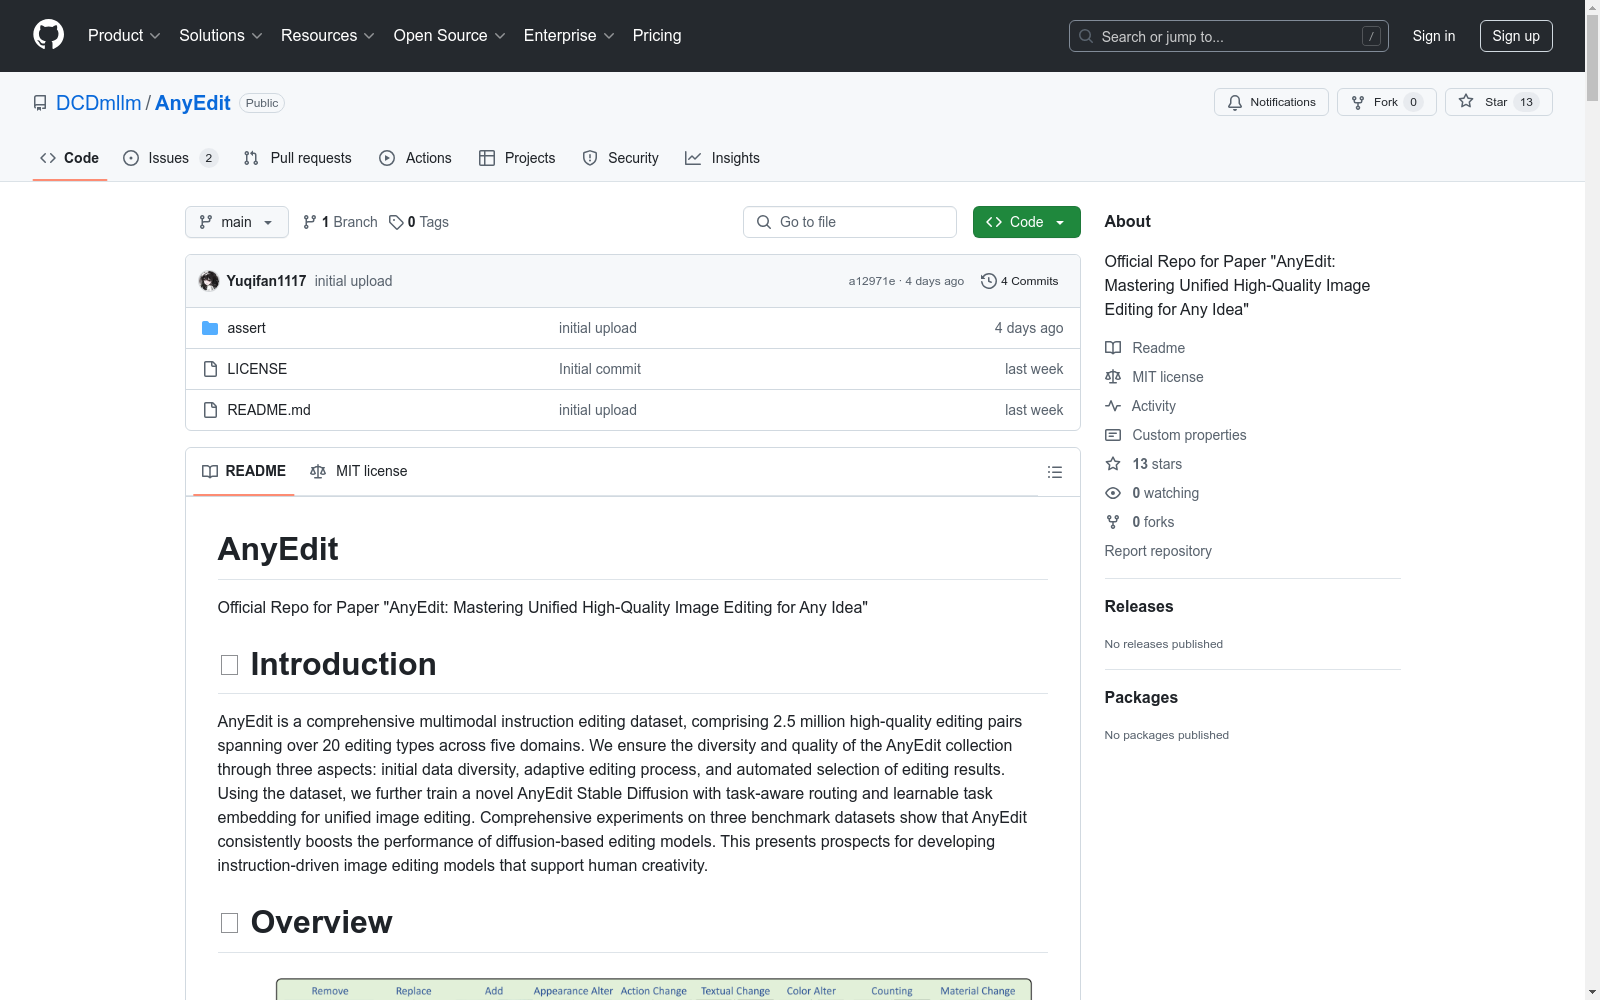The height and width of the screenshot is (1000, 1600).
Task: Click the branch icon beside 1 Branch
Action: tap(310, 222)
